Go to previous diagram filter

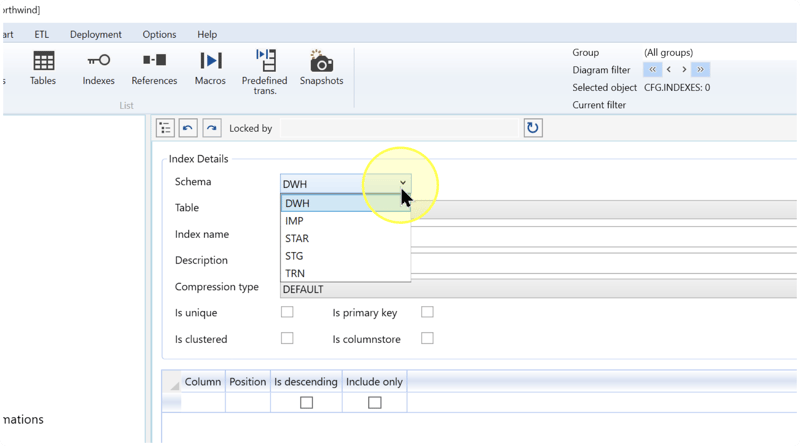click(x=669, y=69)
